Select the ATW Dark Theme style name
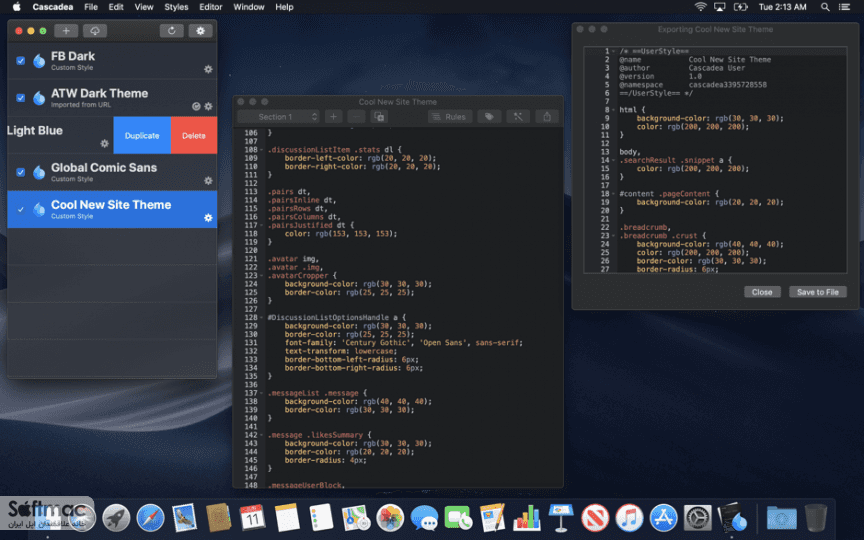This screenshot has height=540, width=864. pos(99,93)
